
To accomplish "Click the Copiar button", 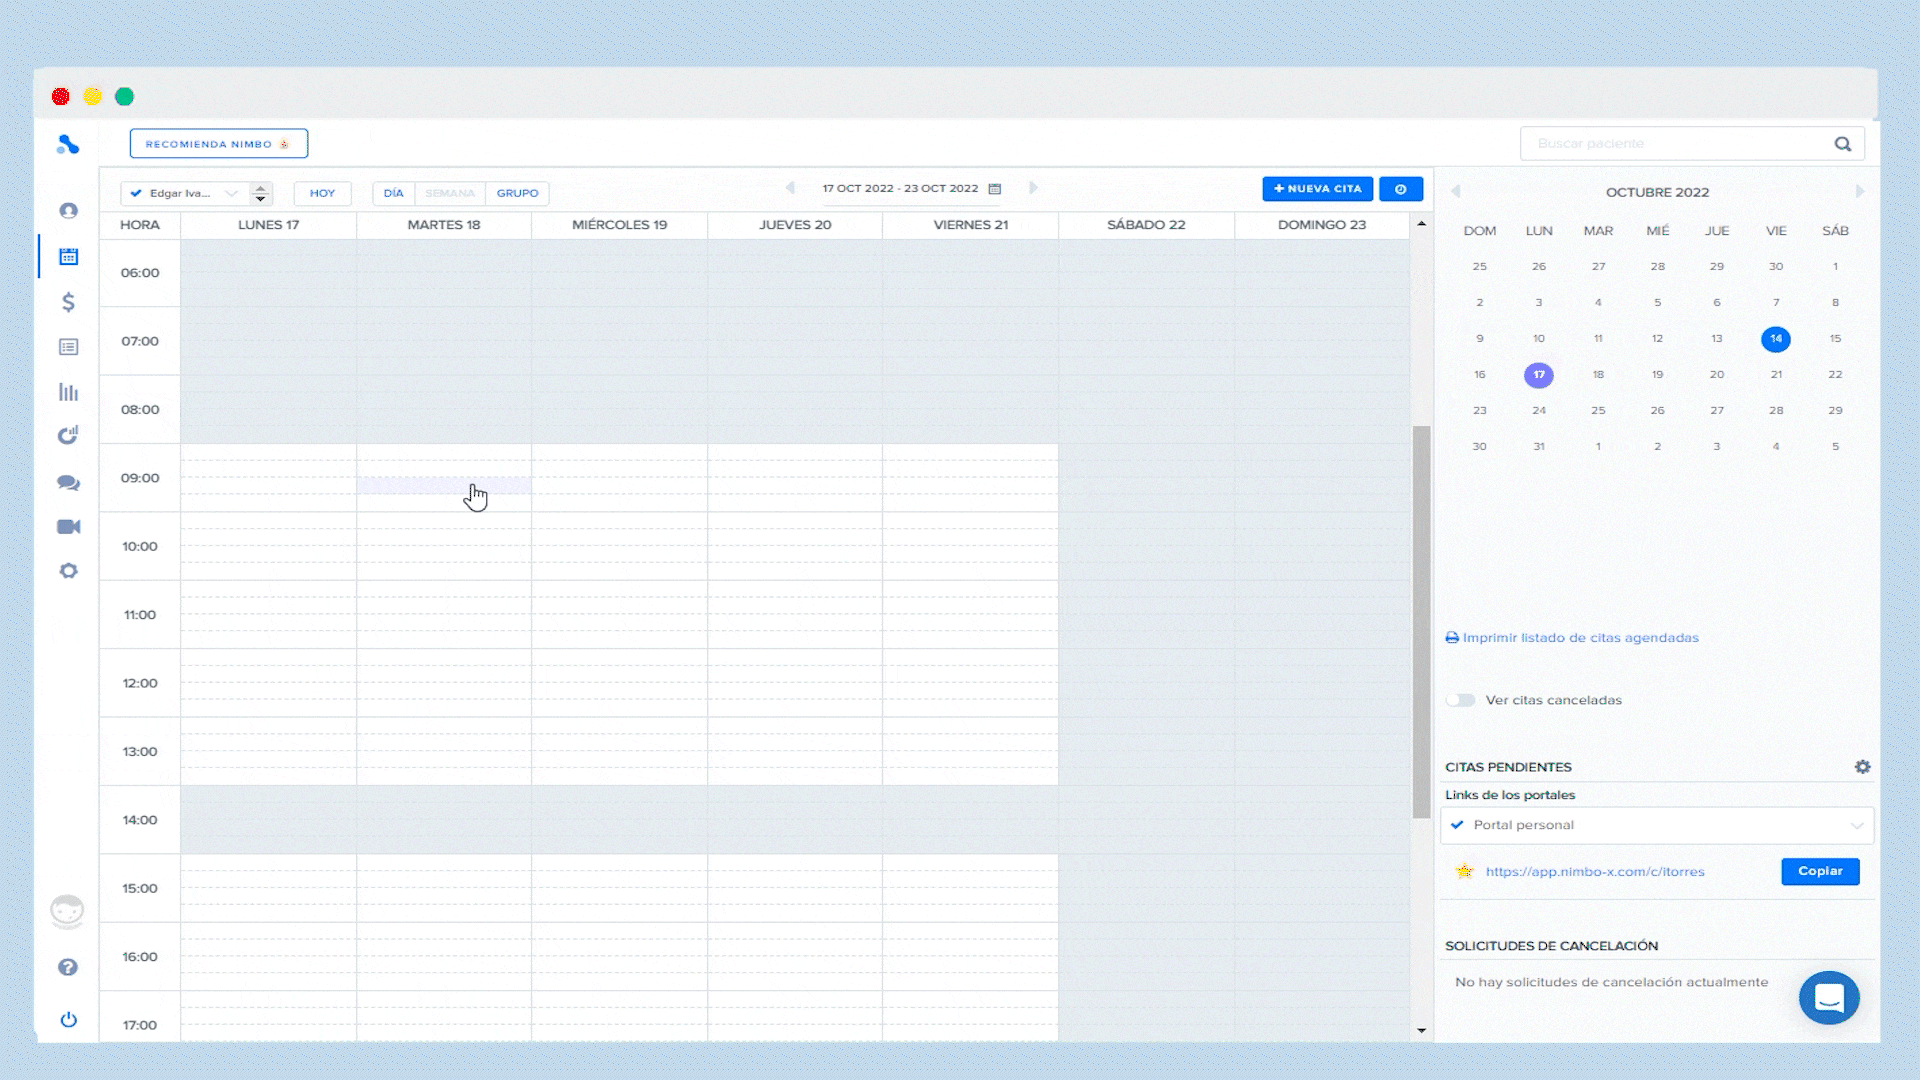I will 1819,871.
